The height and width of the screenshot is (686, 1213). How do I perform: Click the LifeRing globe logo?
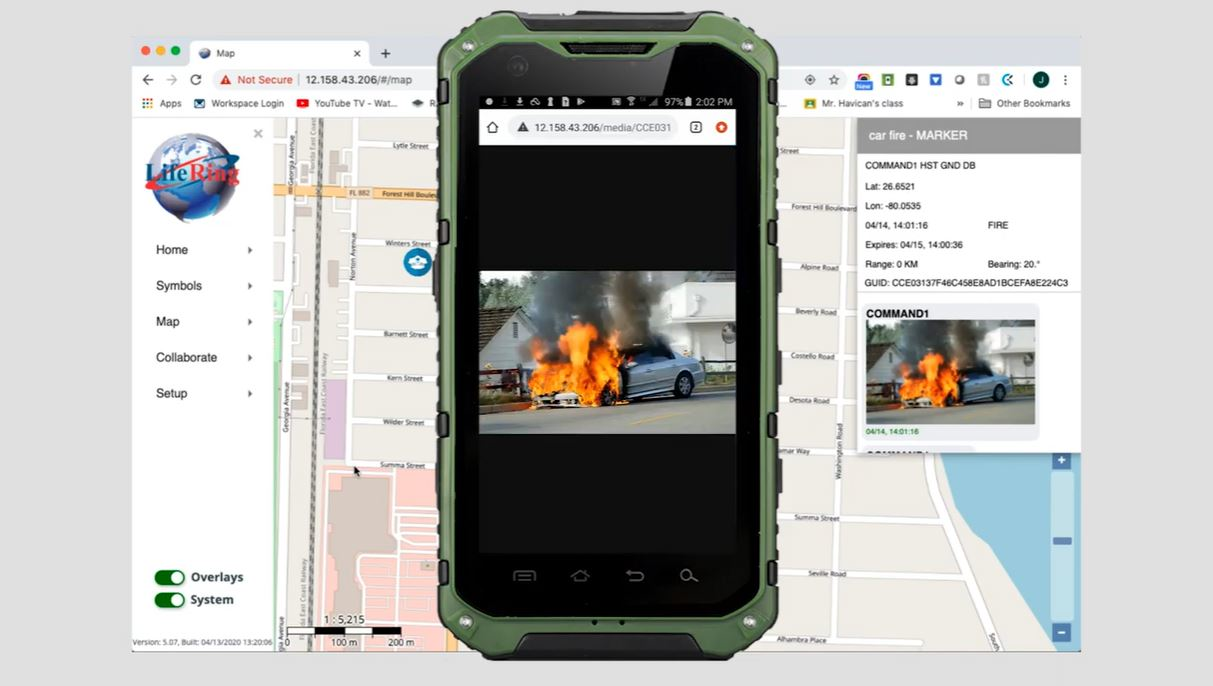192,177
